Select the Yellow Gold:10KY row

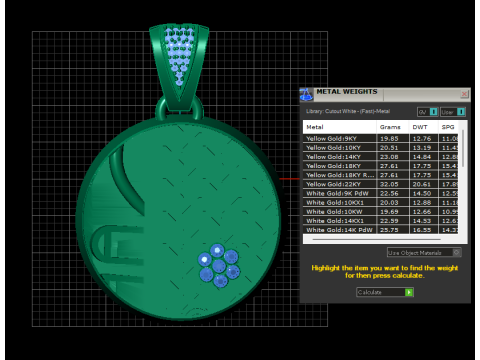(x=380, y=147)
